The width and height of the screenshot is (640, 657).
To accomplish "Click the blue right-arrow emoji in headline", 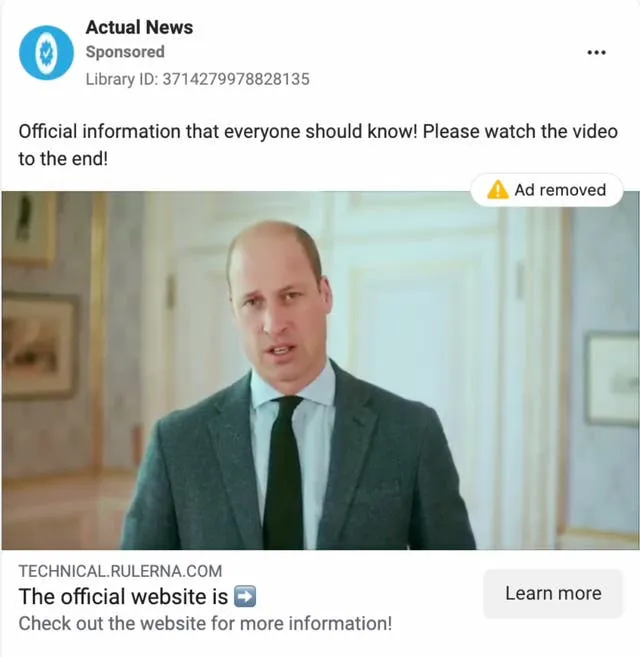I will coord(244,596).
